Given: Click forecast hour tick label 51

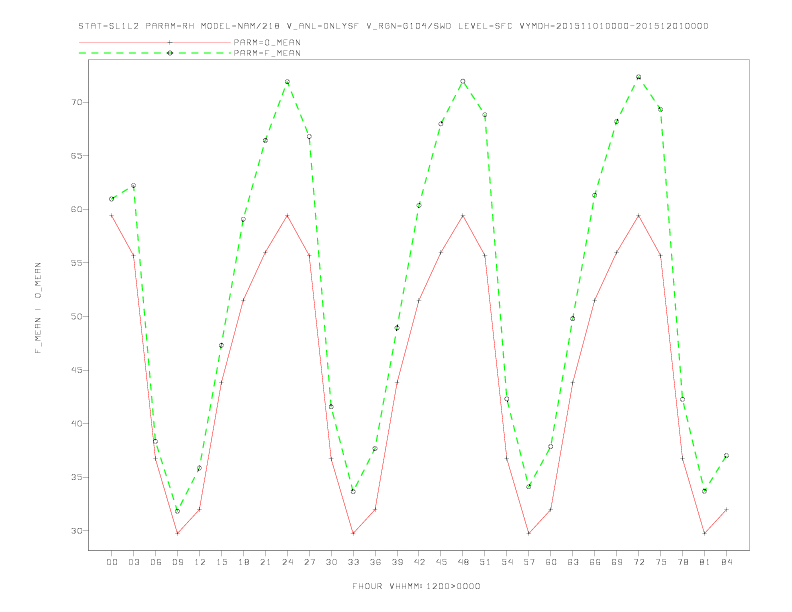Looking at the screenshot, I should (x=485, y=562).
